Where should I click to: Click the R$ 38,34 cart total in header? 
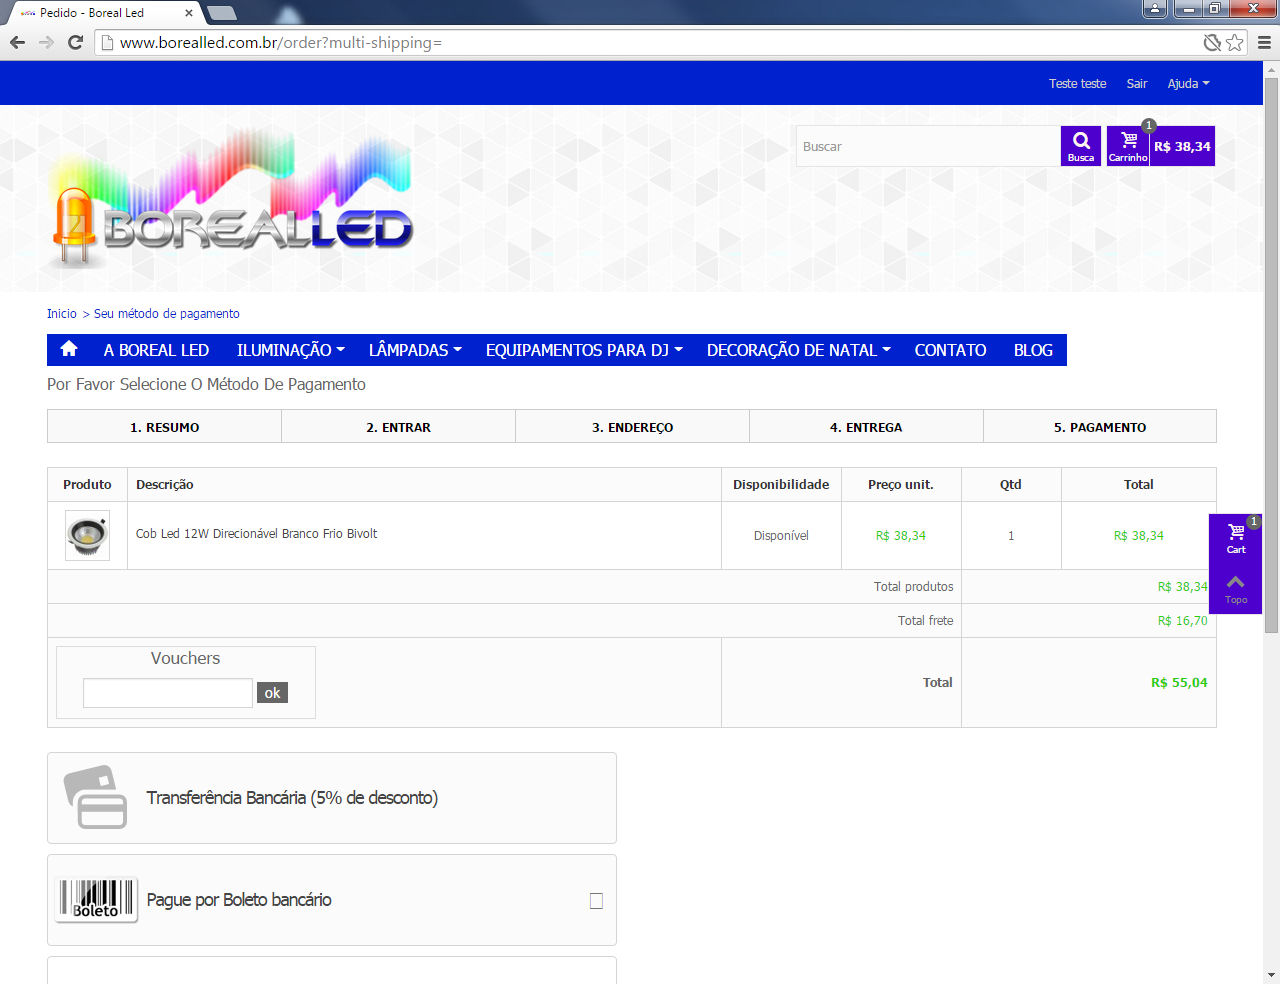point(1182,146)
